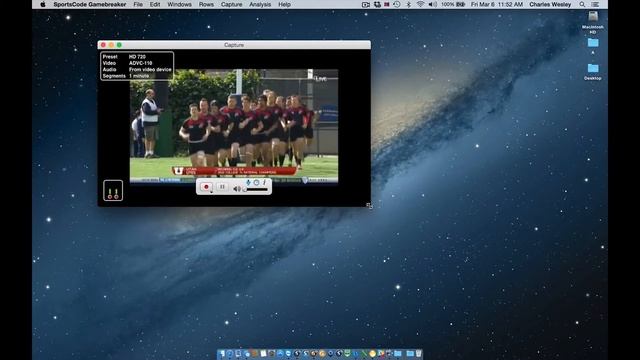This screenshot has width=640, height=360.
Task: Mute audio via the speaker icon
Action: point(236,189)
